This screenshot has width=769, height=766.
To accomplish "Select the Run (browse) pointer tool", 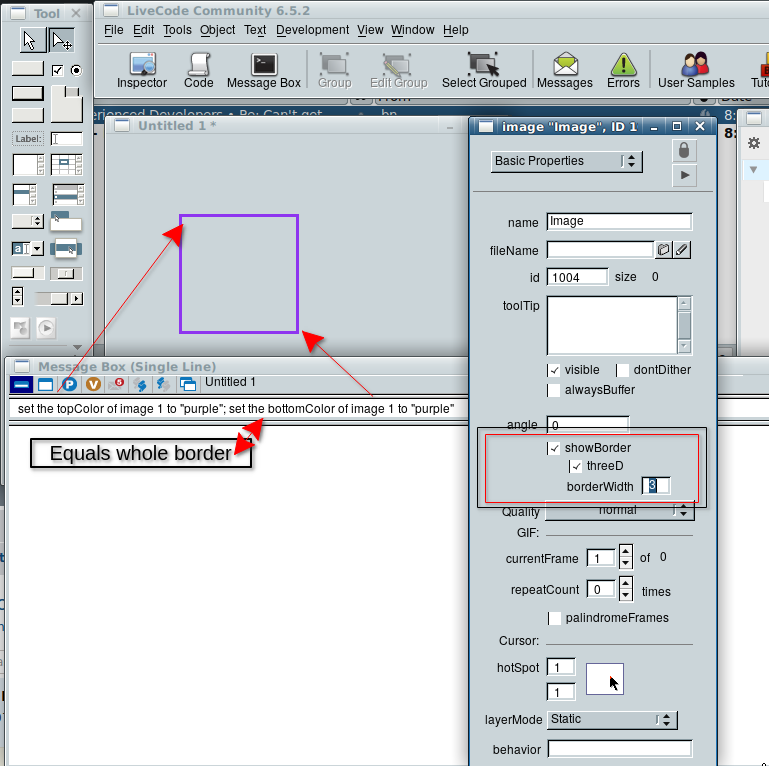I will 30,40.
